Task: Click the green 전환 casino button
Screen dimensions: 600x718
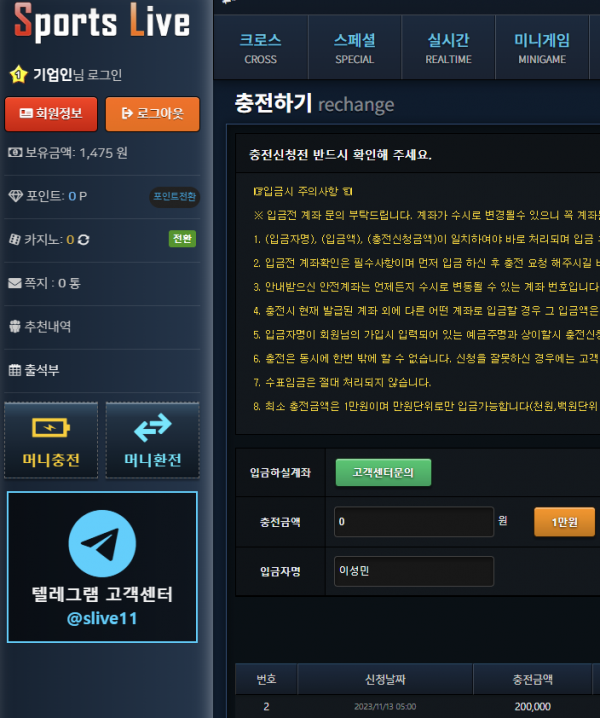Action: point(182,239)
